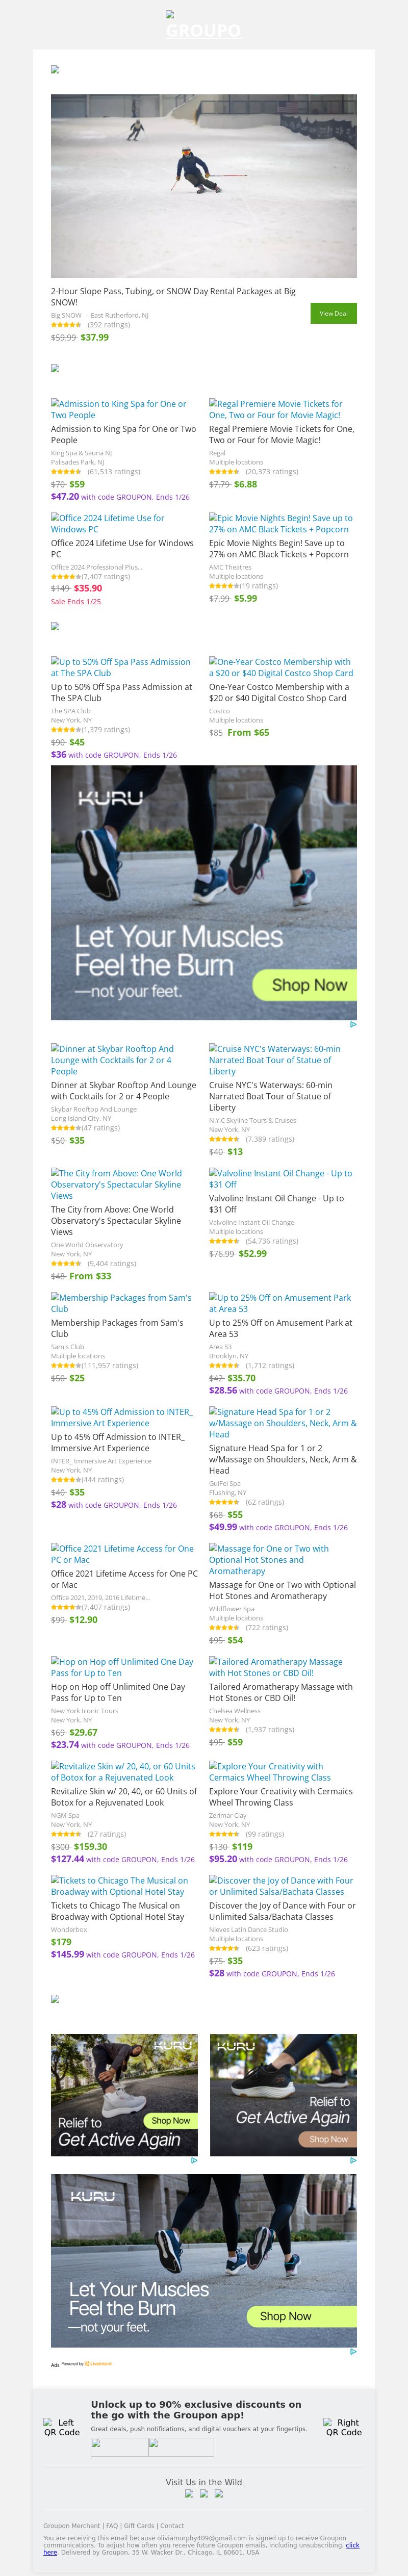Open One-Year Costco Membership deal link

pos(280,667)
